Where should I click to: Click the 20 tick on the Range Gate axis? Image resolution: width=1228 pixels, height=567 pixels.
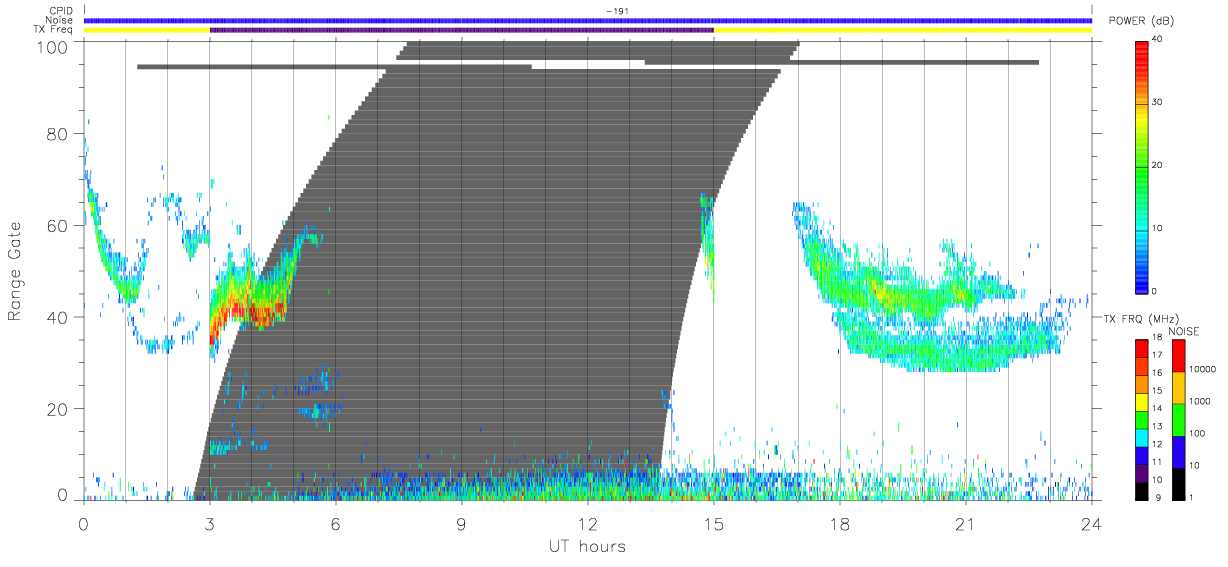click(x=58, y=409)
